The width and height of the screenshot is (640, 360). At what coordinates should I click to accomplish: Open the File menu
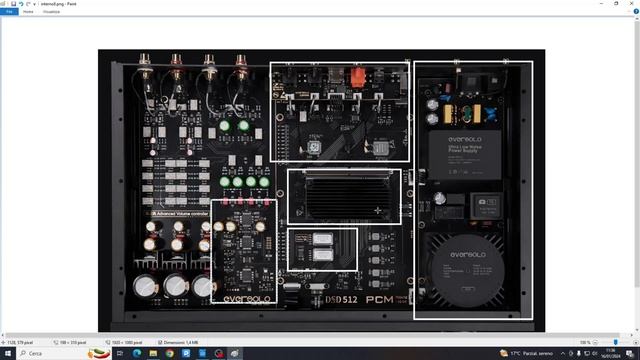9,12
